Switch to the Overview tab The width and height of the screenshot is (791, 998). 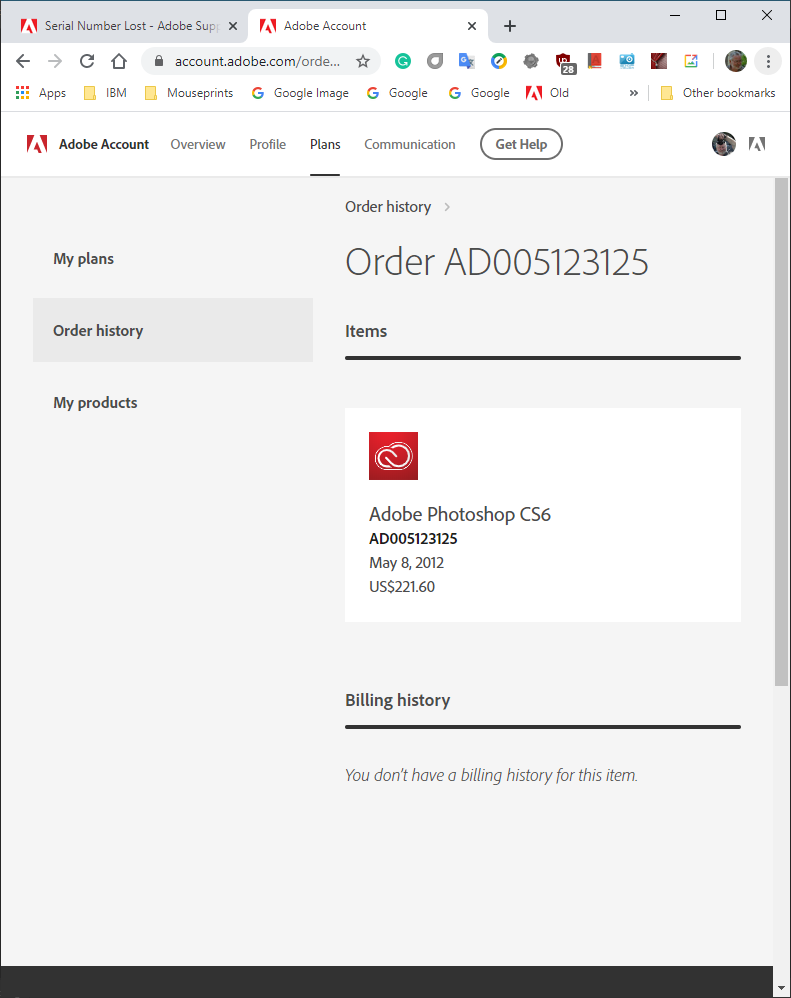coord(198,144)
